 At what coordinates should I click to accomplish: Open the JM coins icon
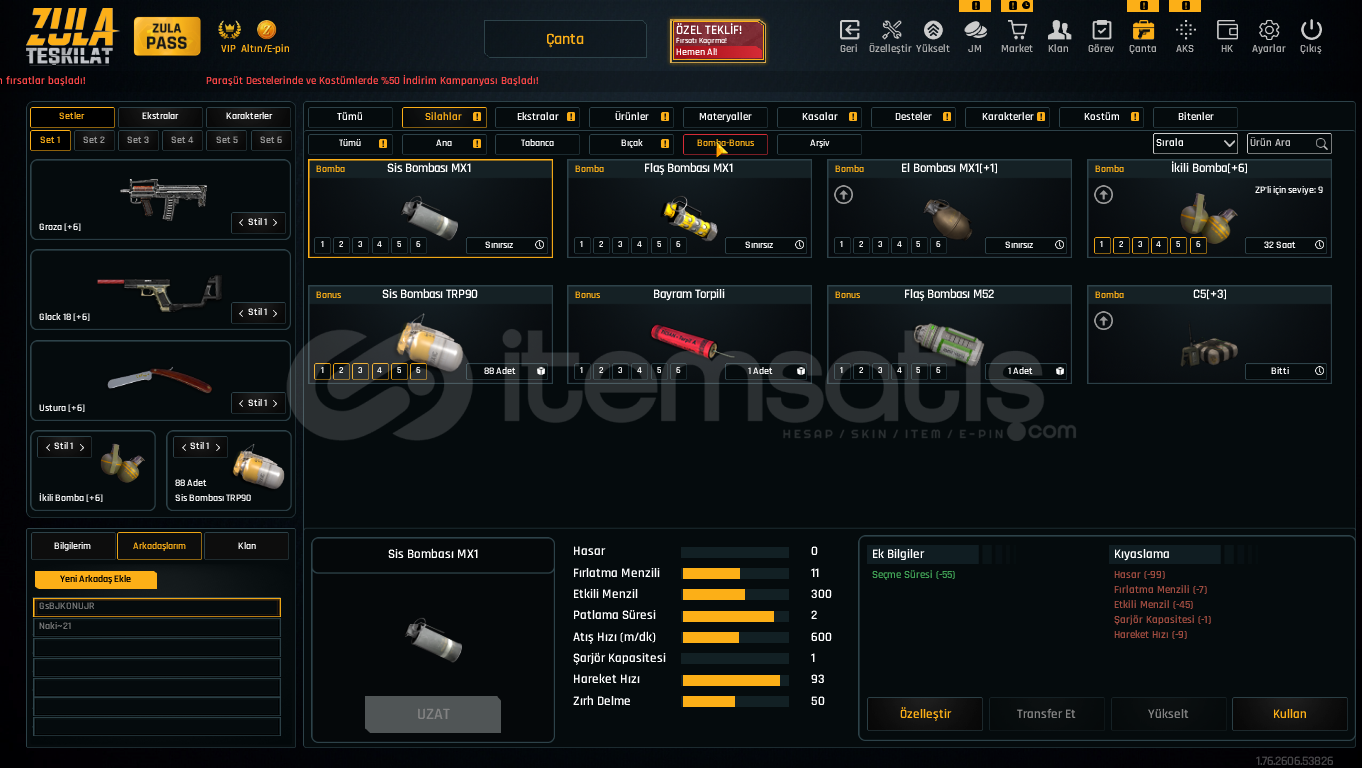click(974, 30)
